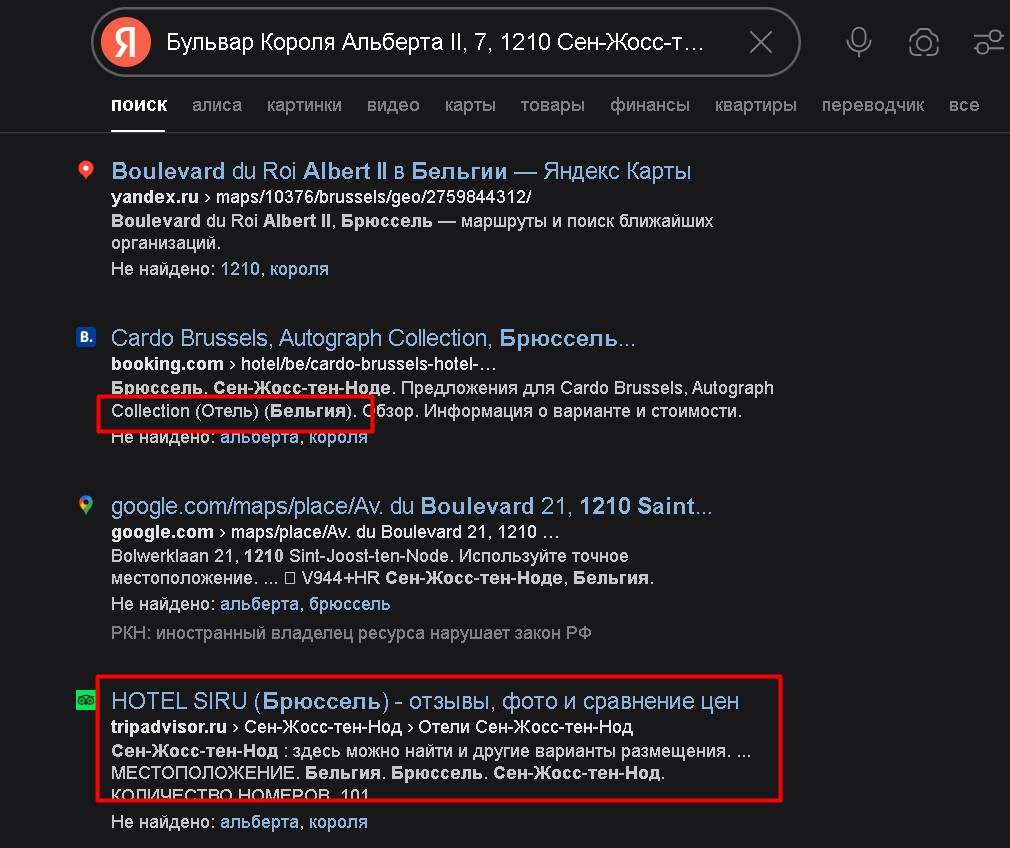
Task: Click missing word король in the Яндекс Карты result
Action: tap(299, 269)
